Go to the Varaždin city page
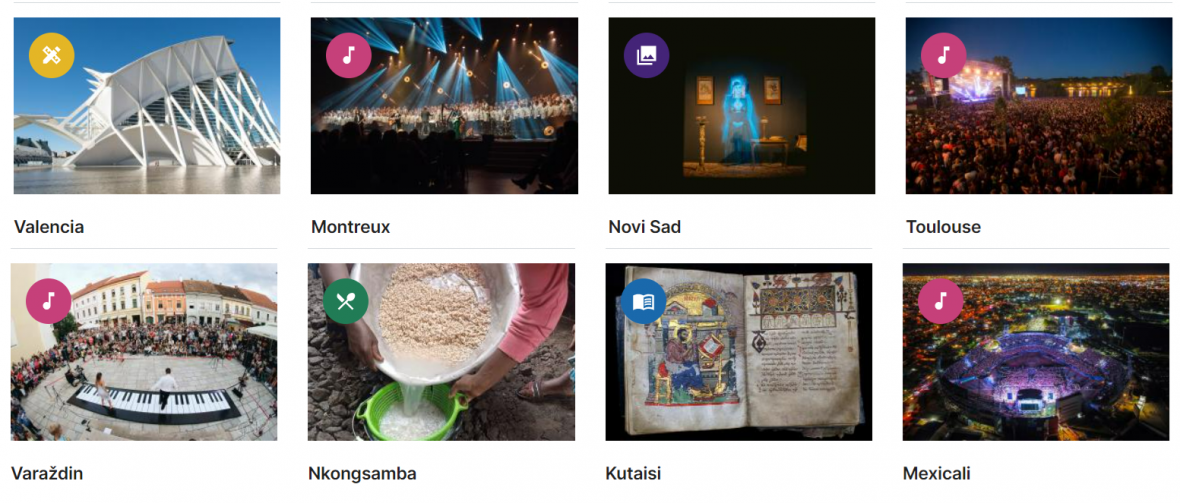Viewport: 1180px width, 503px height. coord(47,474)
